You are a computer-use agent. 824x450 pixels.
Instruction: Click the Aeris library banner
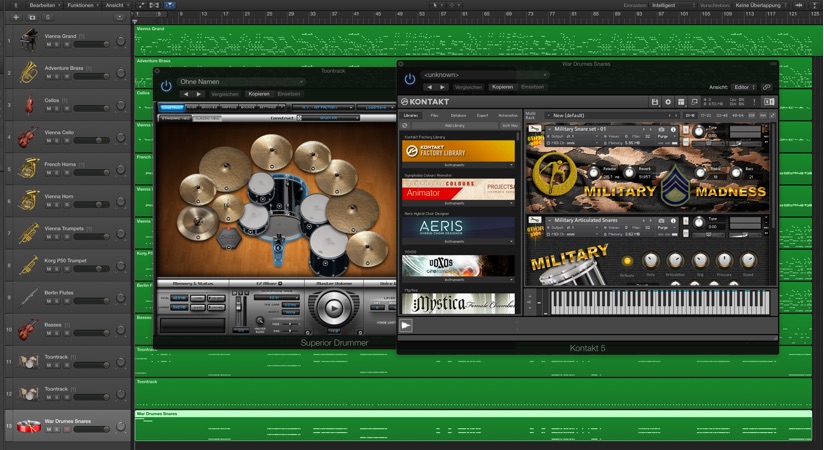(x=458, y=227)
